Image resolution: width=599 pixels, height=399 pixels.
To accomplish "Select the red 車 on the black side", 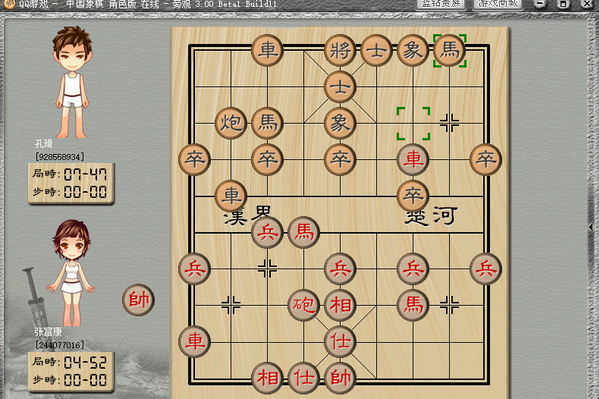I will click(413, 159).
